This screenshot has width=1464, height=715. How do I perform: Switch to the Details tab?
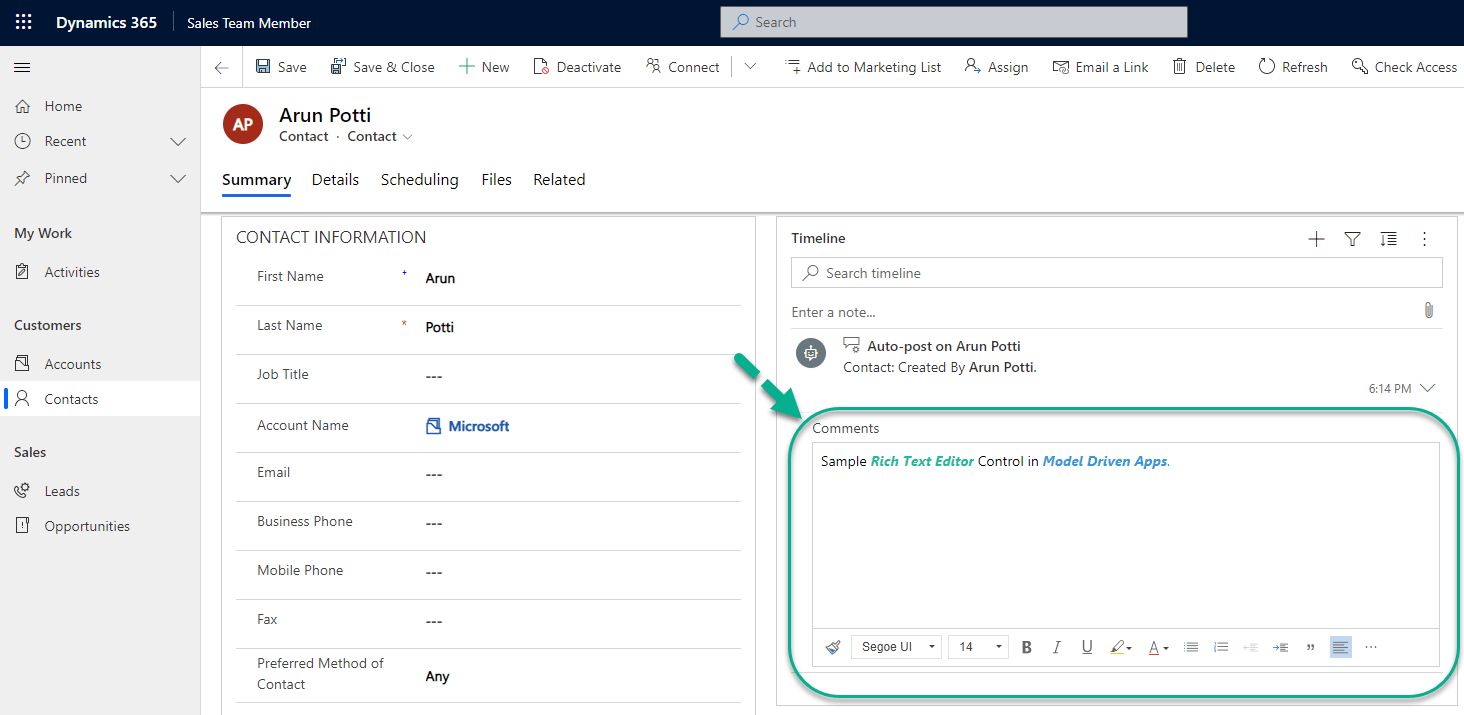pos(335,180)
